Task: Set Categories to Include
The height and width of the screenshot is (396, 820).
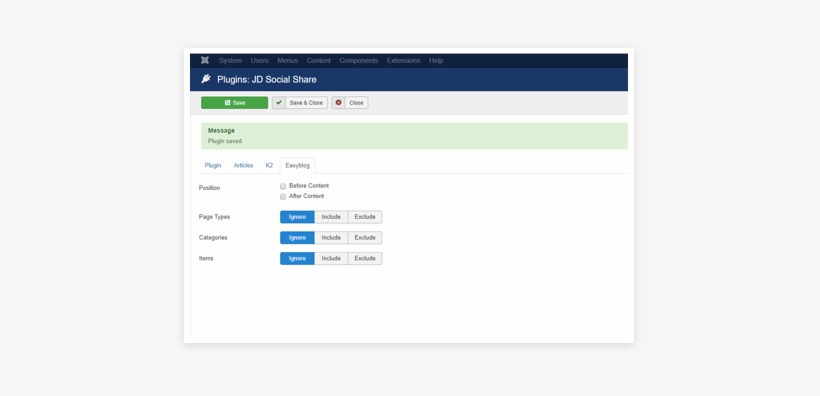Action: pos(331,237)
